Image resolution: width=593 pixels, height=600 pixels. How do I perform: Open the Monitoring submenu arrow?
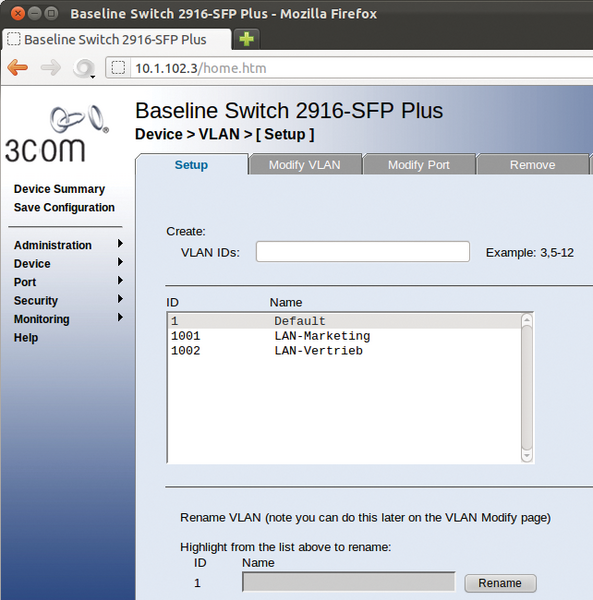click(x=120, y=317)
